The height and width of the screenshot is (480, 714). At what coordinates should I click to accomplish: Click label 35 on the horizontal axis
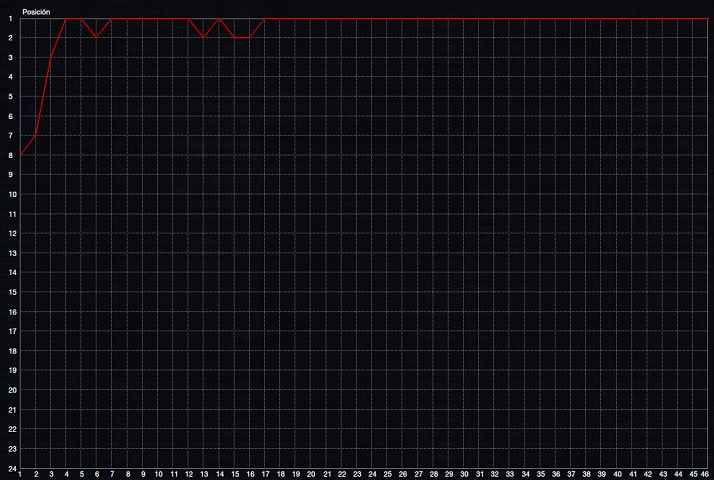pos(541,475)
